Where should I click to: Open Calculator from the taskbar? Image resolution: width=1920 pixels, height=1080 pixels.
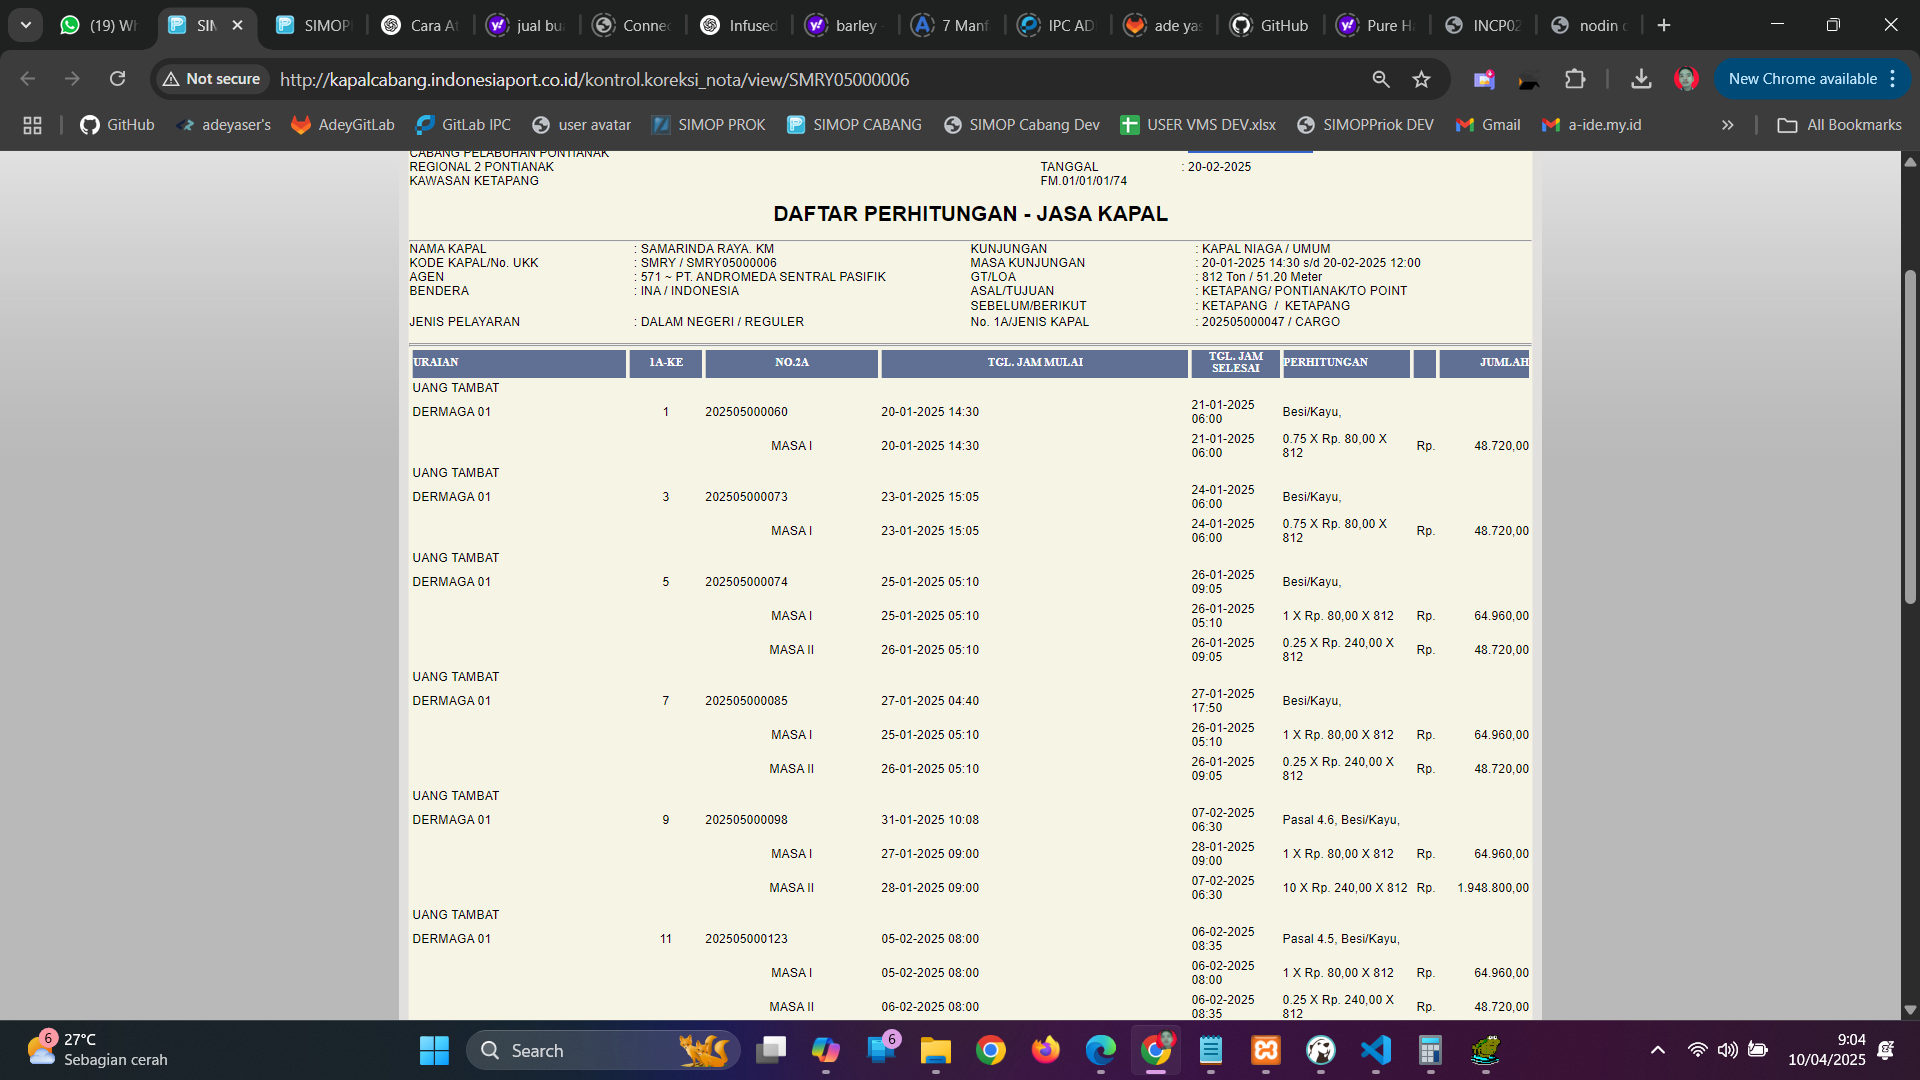point(1431,1050)
